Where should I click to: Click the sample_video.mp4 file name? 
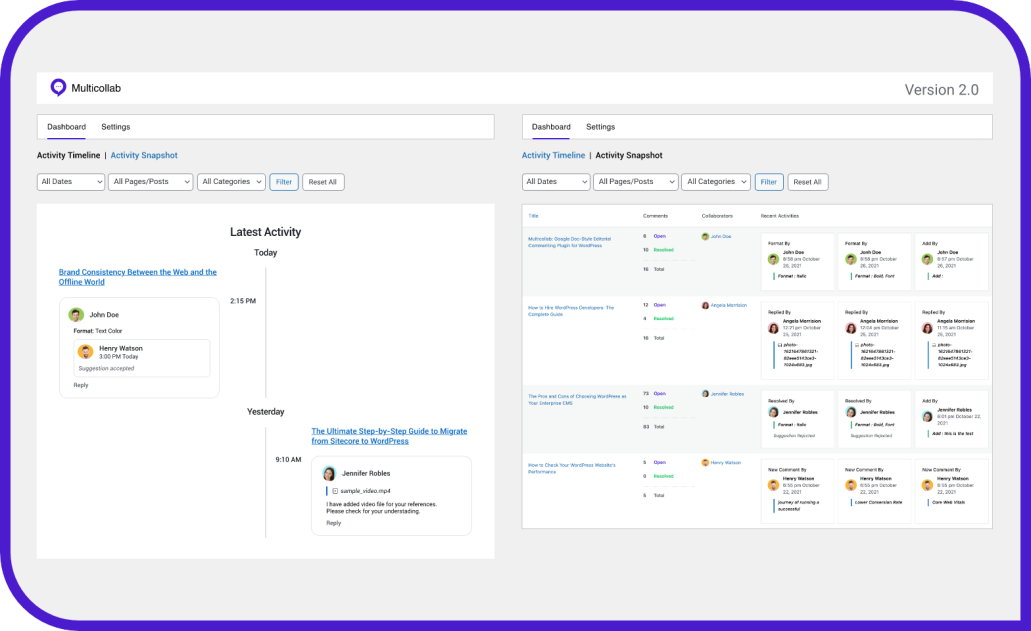[x=366, y=491]
